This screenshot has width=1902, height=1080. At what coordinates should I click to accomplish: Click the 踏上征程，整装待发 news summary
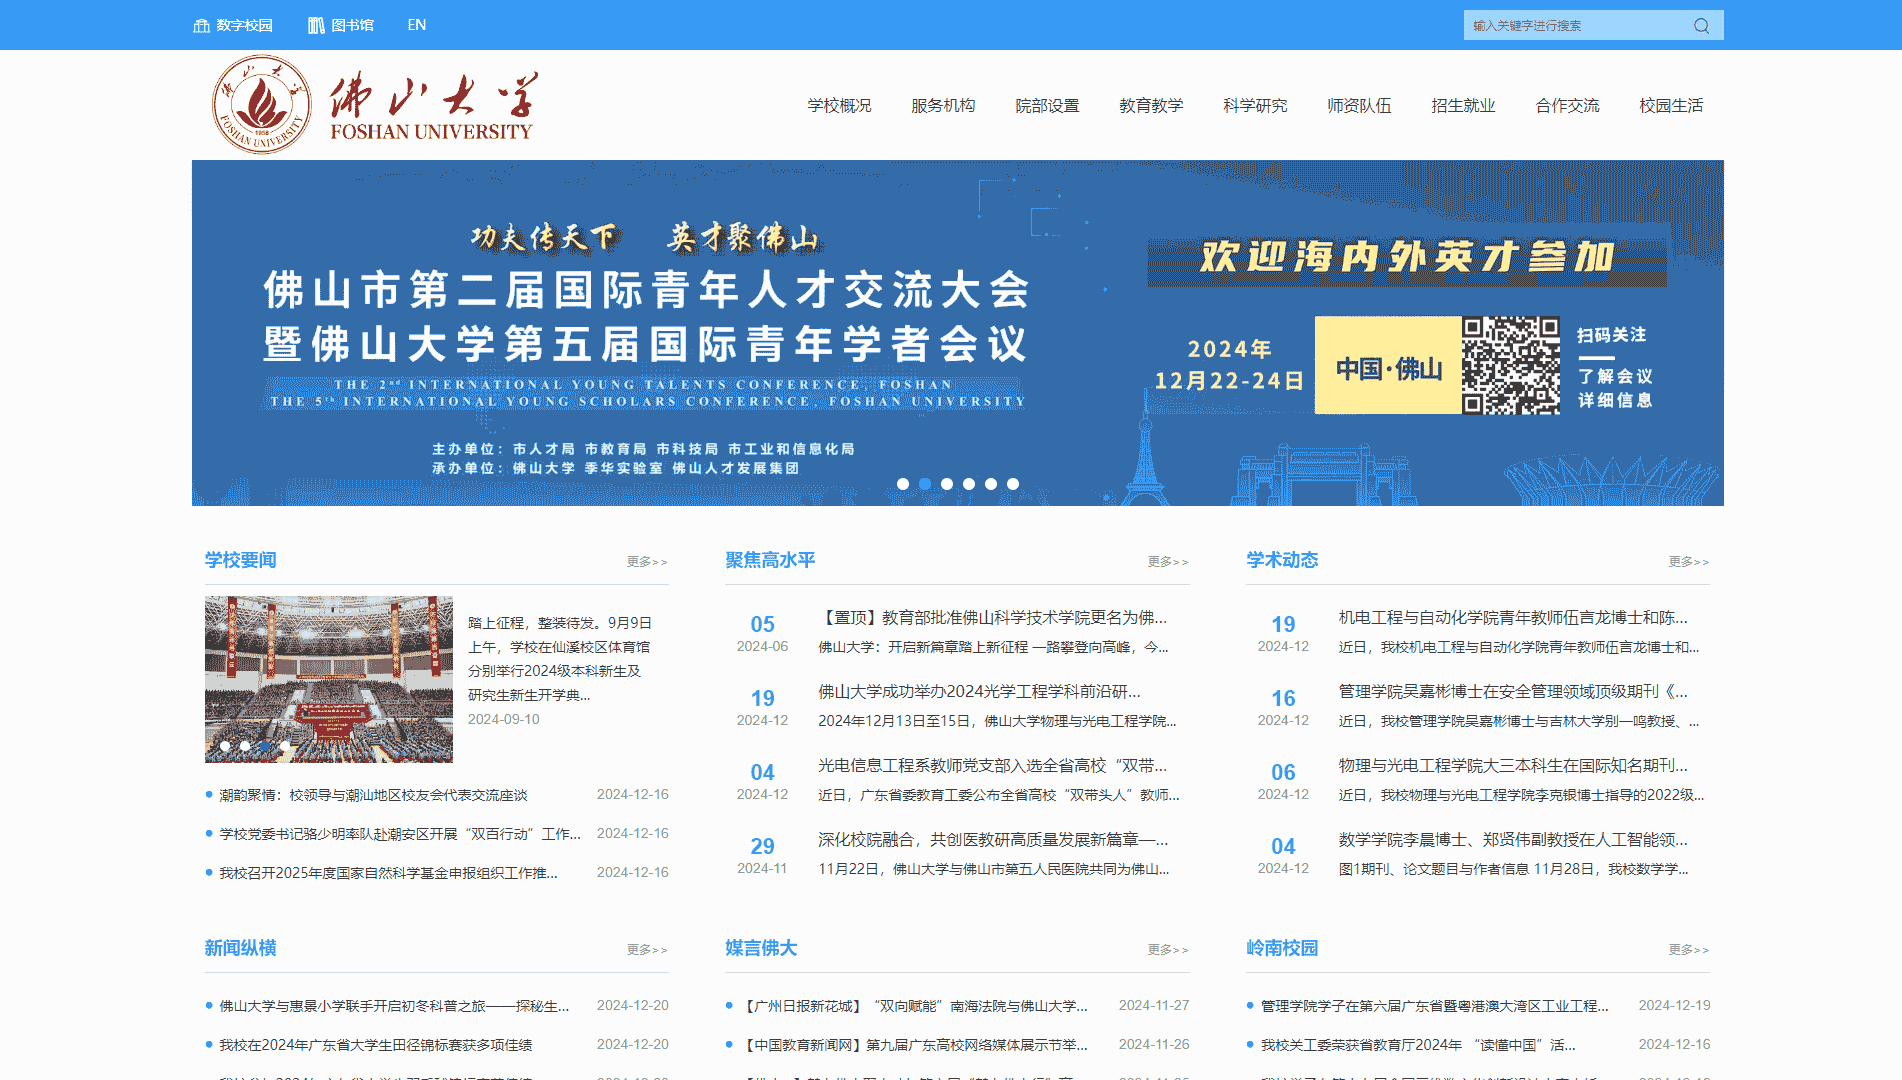point(560,659)
